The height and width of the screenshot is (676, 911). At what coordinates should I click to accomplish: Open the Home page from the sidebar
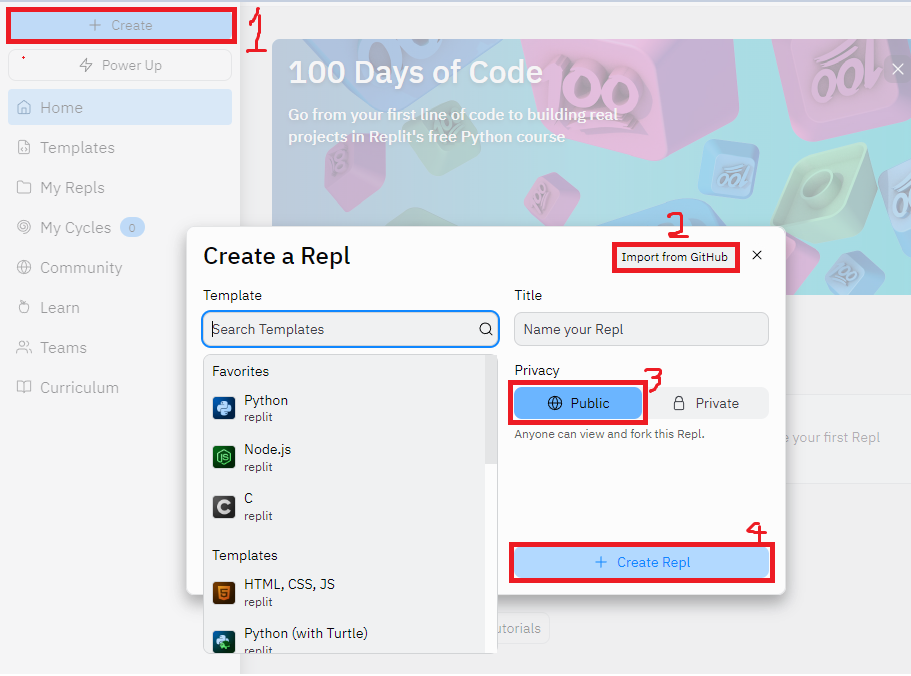point(120,107)
